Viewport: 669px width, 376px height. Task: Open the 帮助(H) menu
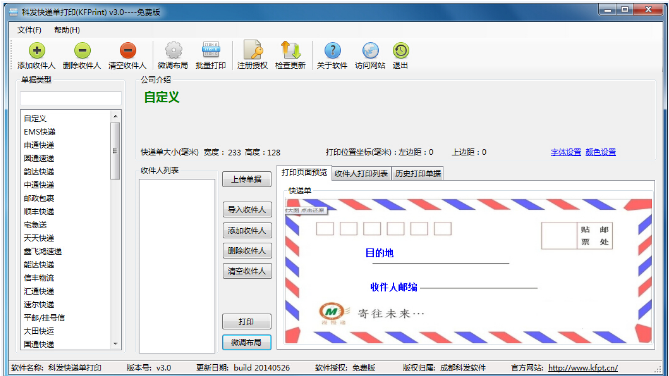[x=67, y=30]
